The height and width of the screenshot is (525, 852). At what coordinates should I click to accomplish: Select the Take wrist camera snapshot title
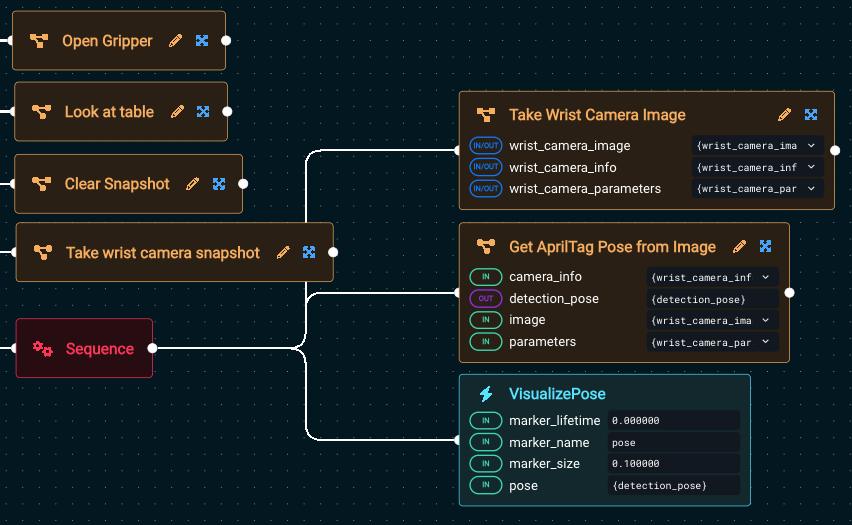pyautogui.click(x=162, y=253)
